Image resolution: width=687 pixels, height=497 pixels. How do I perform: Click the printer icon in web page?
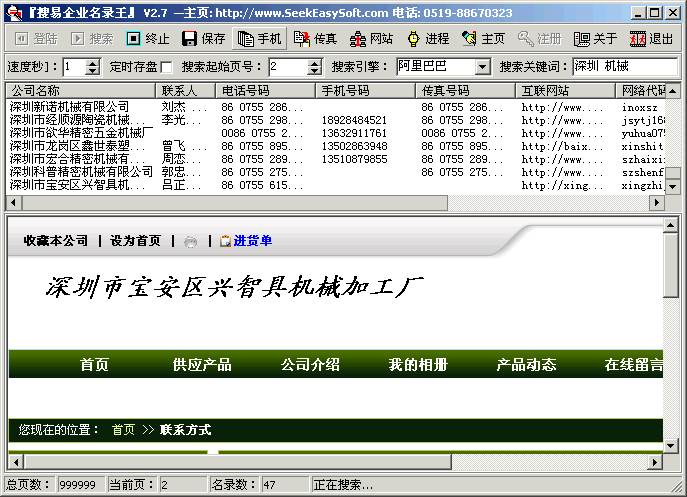[x=191, y=242]
